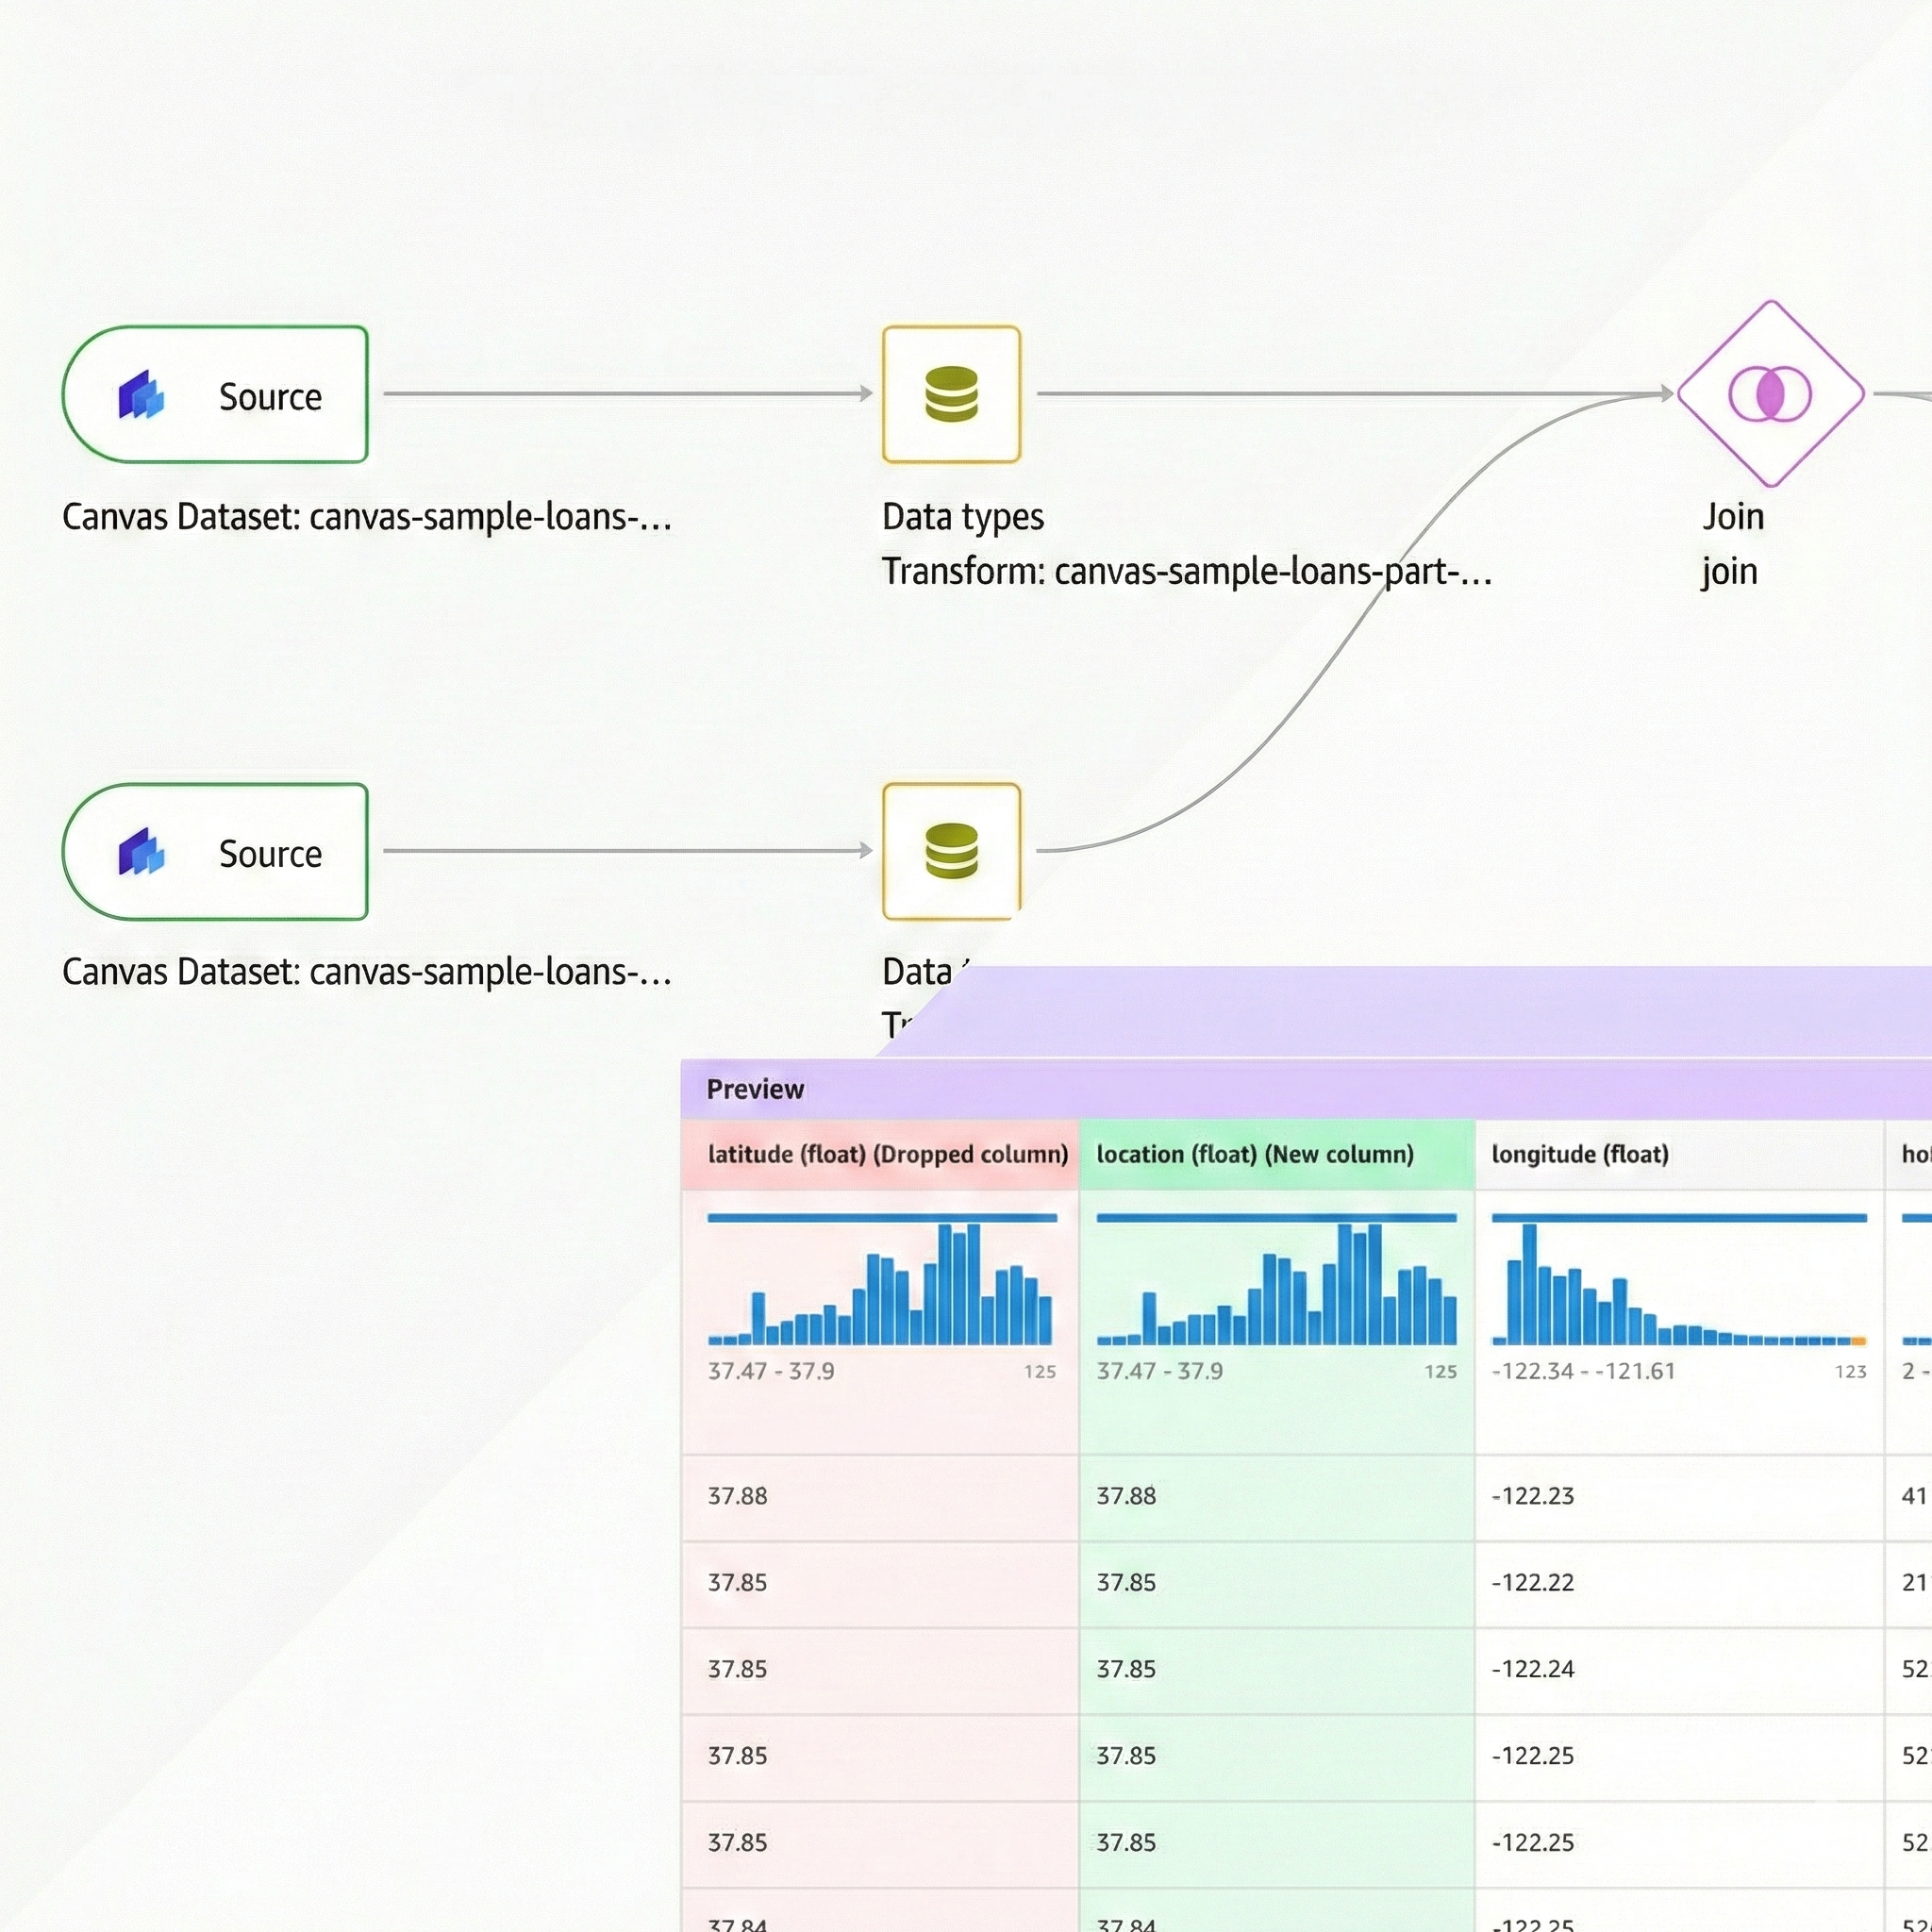Select the upper Source node
The width and height of the screenshot is (1932, 1932).
tap(215, 394)
